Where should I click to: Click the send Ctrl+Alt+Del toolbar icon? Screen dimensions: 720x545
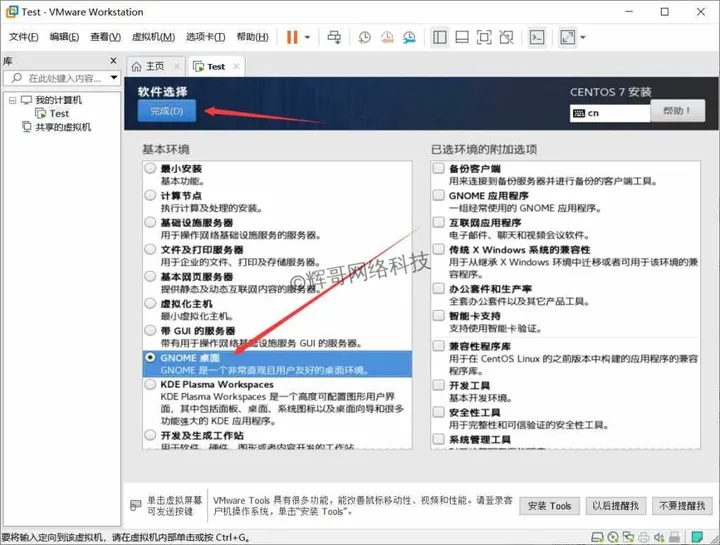click(x=334, y=37)
